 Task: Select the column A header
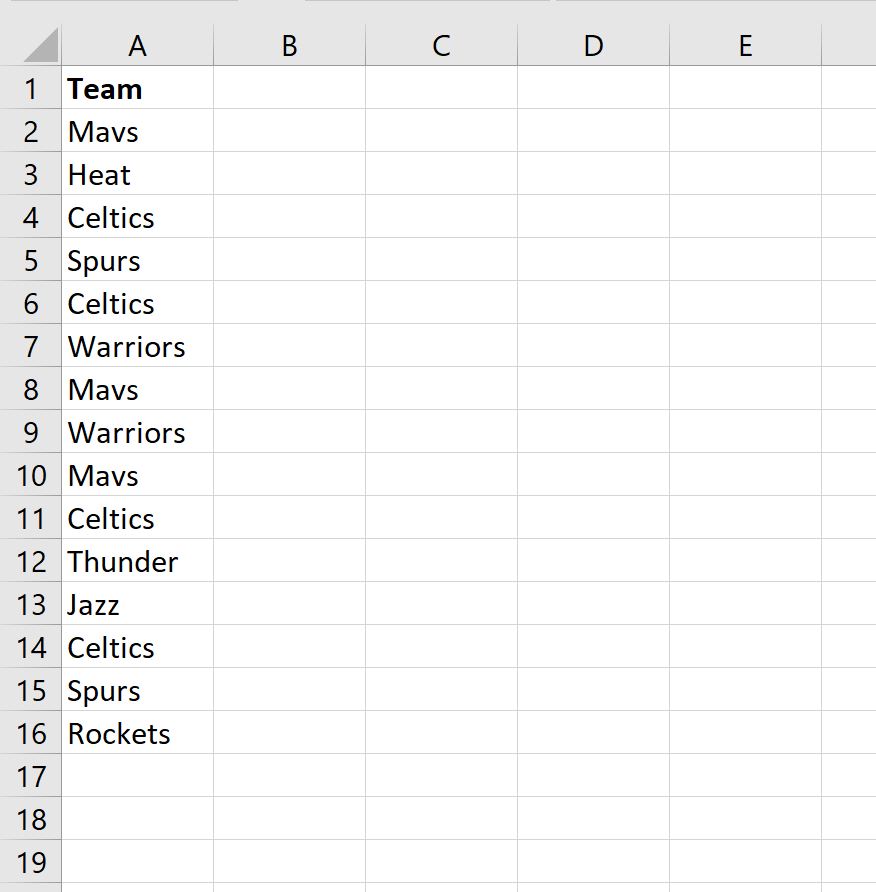(x=137, y=46)
